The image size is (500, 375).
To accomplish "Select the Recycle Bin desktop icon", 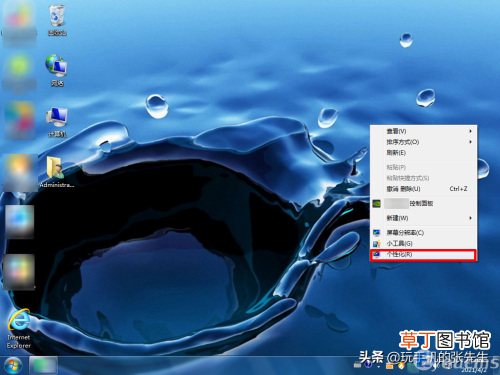I will pos(57,20).
